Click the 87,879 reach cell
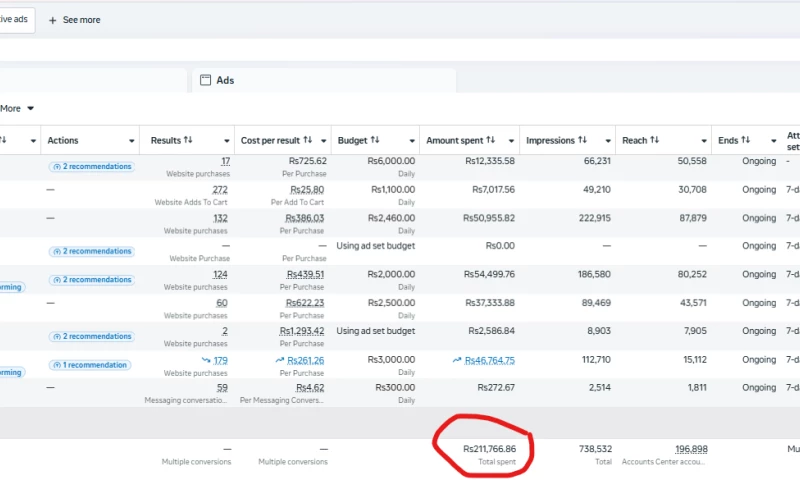 pyautogui.click(x=693, y=218)
